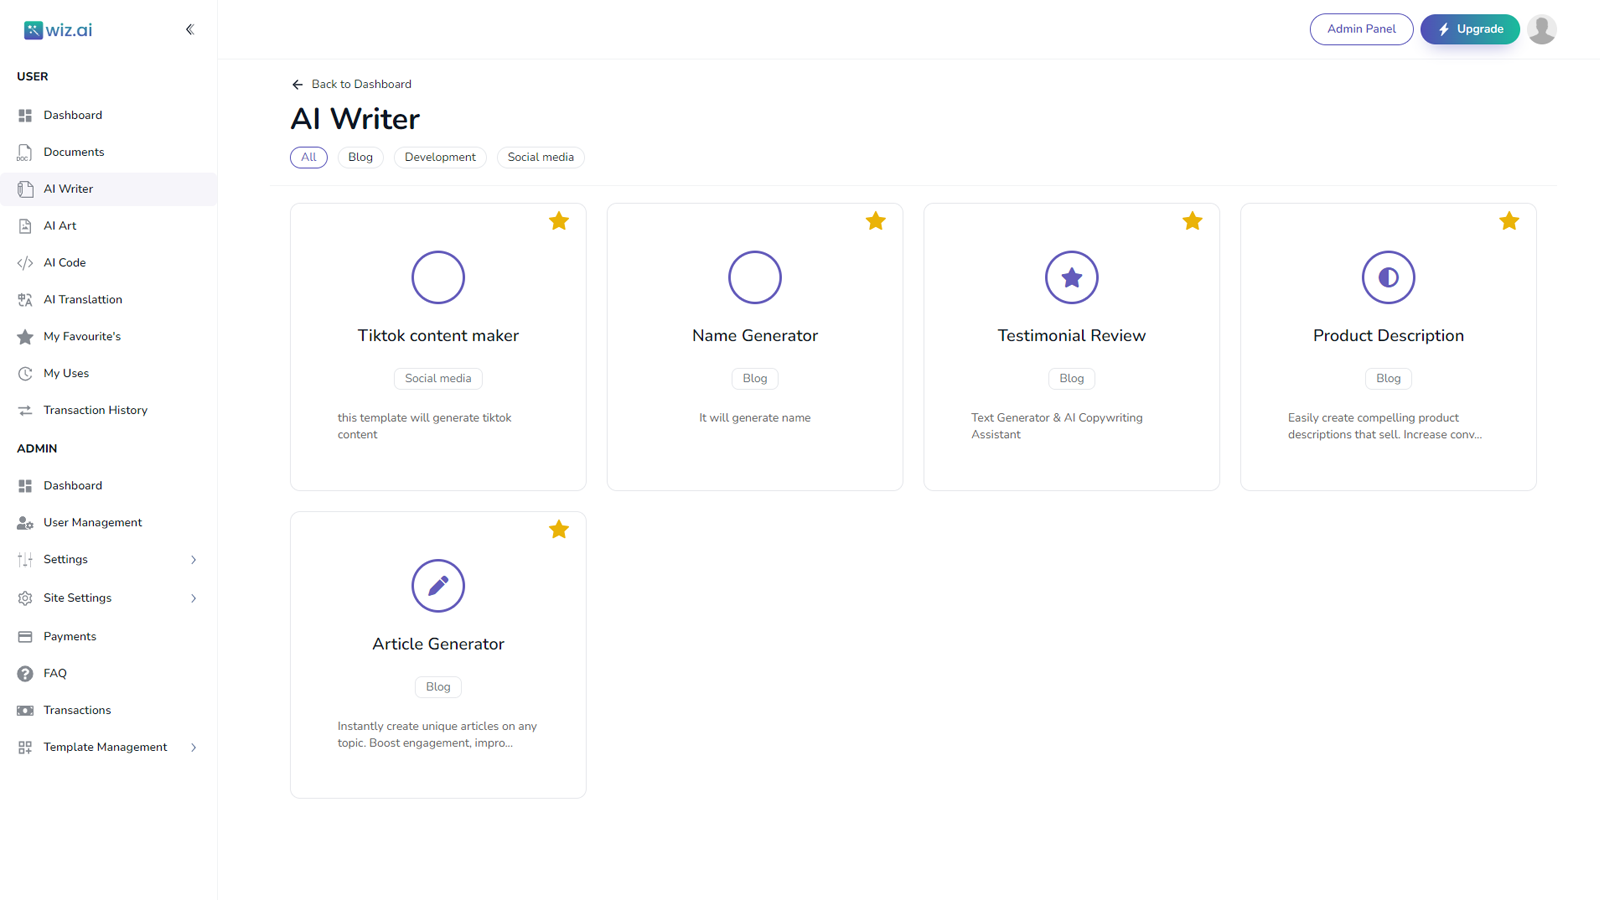Click the wiz.ai logo
Screen dimensions: 1600x900
point(58,29)
